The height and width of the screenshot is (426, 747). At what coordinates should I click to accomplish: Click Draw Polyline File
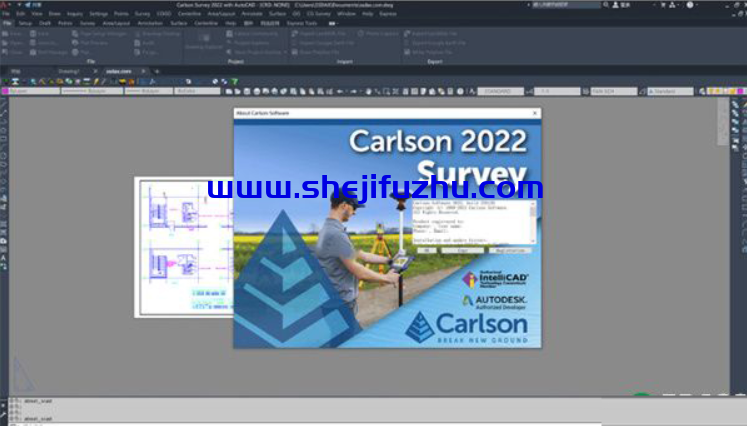click(x=315, y=52)
